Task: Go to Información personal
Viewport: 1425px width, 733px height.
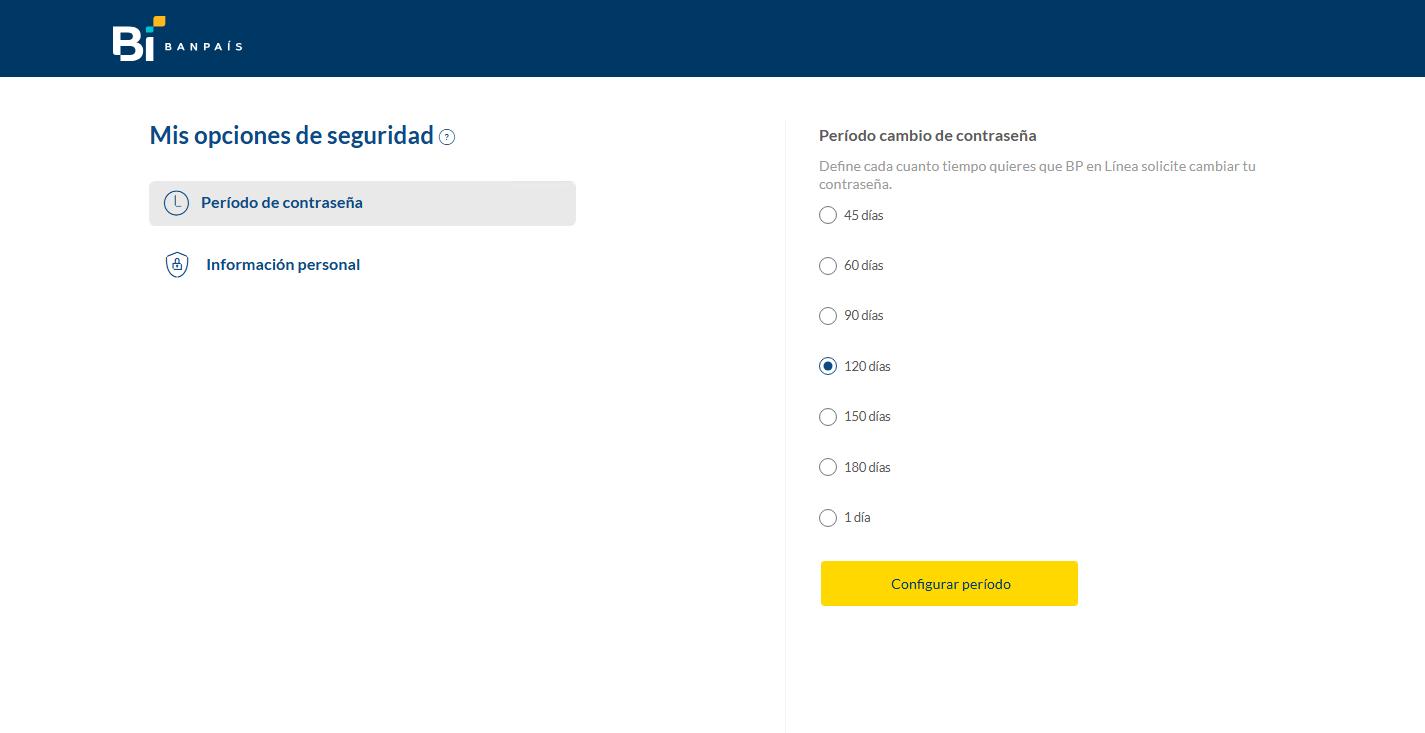Action: 282,265
